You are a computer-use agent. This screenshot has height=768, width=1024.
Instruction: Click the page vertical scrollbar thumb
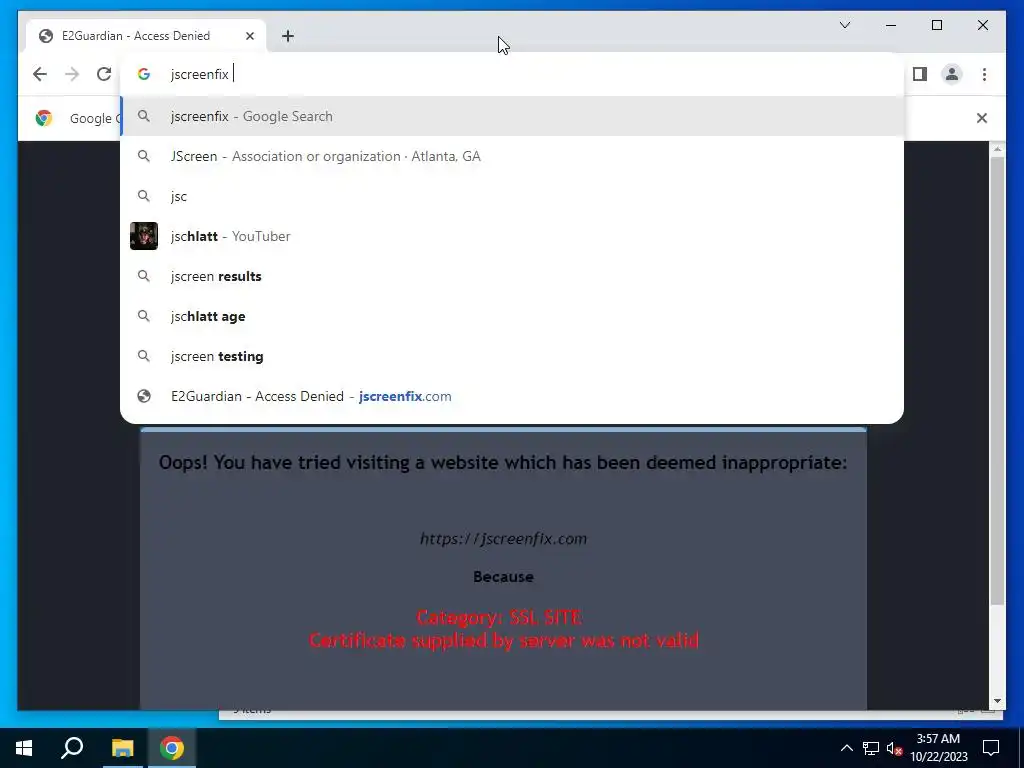997,380
